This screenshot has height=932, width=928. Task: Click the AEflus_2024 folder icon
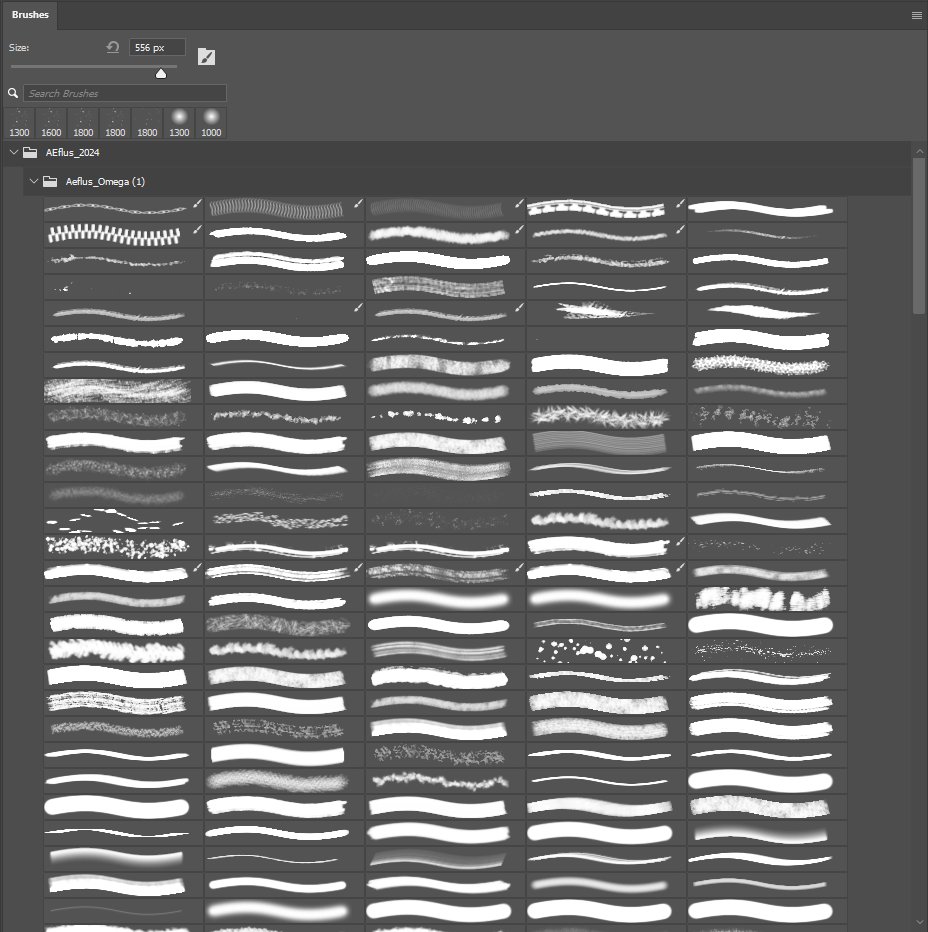coord(30,153)
